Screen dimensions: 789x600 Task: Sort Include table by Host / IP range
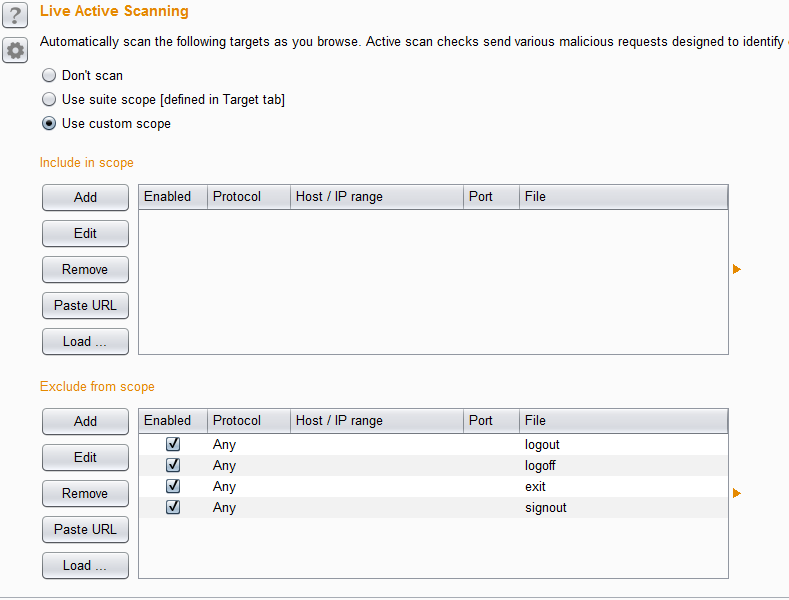(x=377, y=197)
